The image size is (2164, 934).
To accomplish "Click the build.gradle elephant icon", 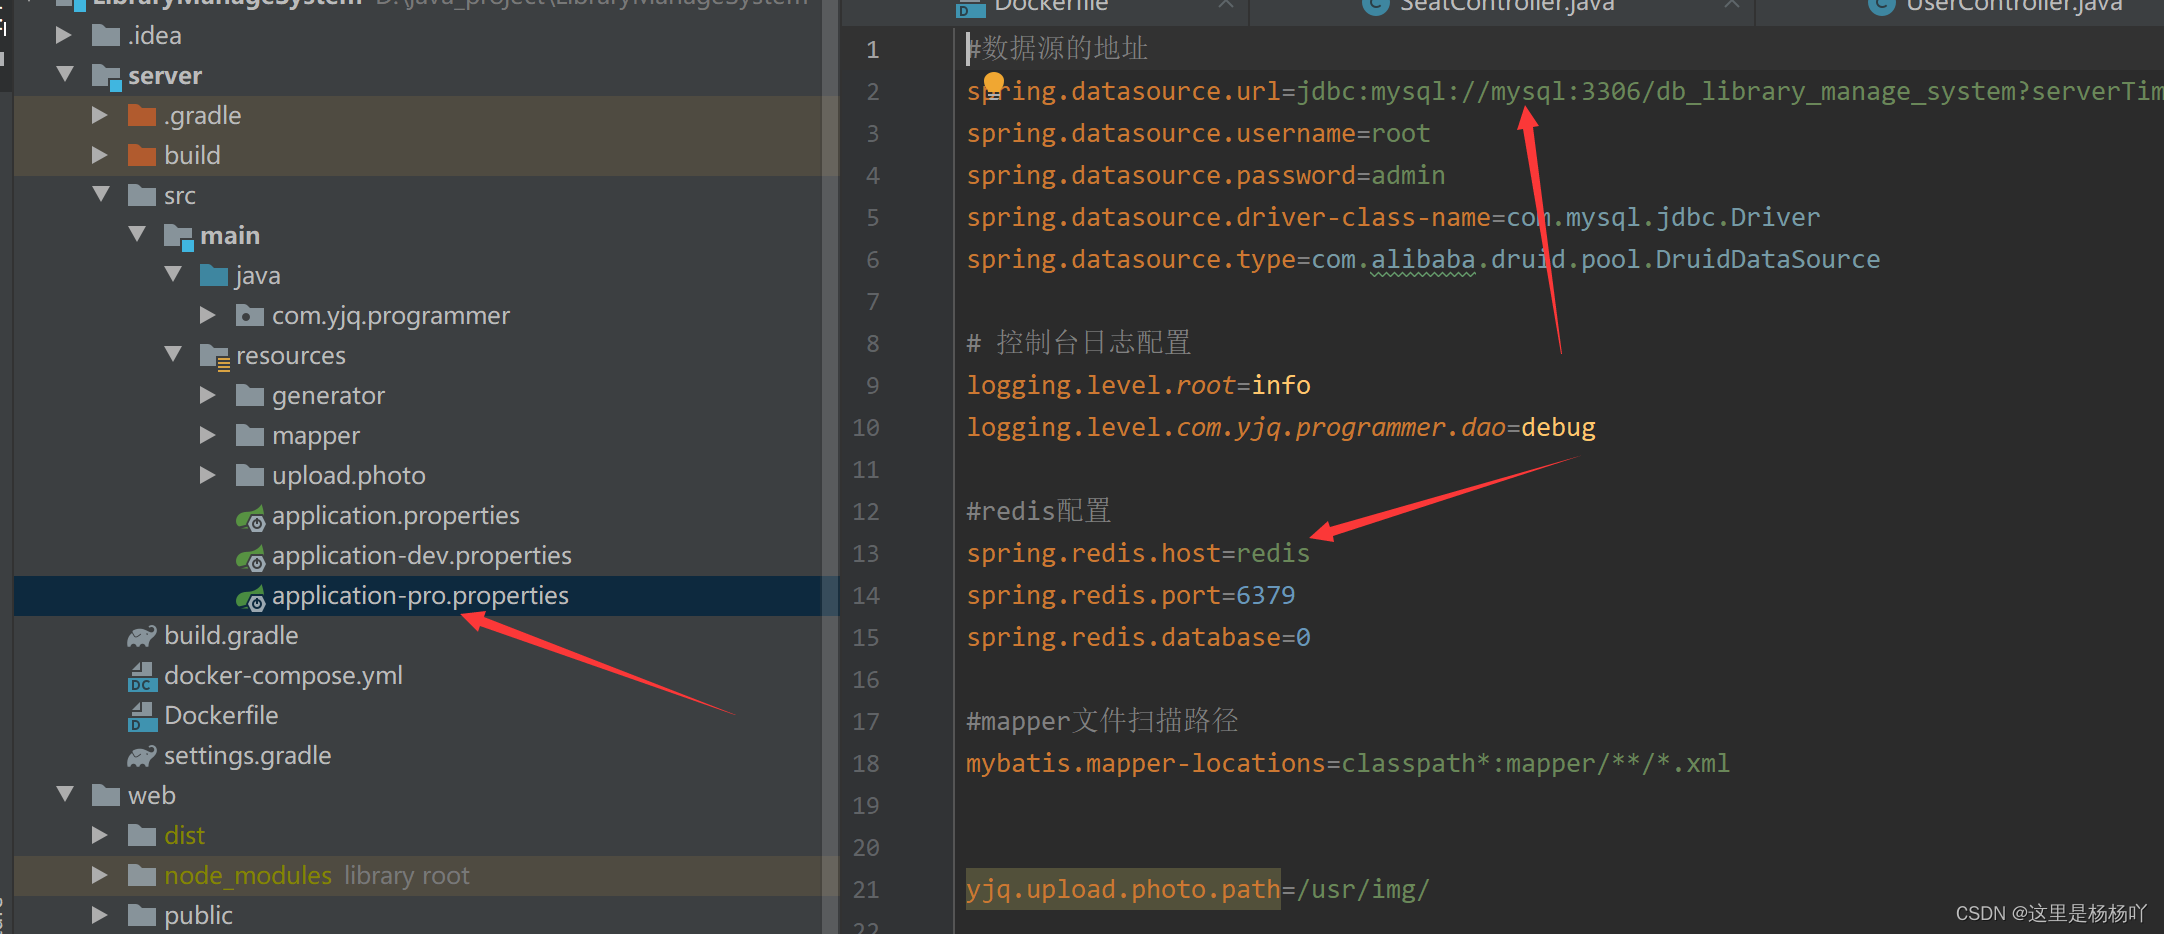I will (x=142, y=636).
